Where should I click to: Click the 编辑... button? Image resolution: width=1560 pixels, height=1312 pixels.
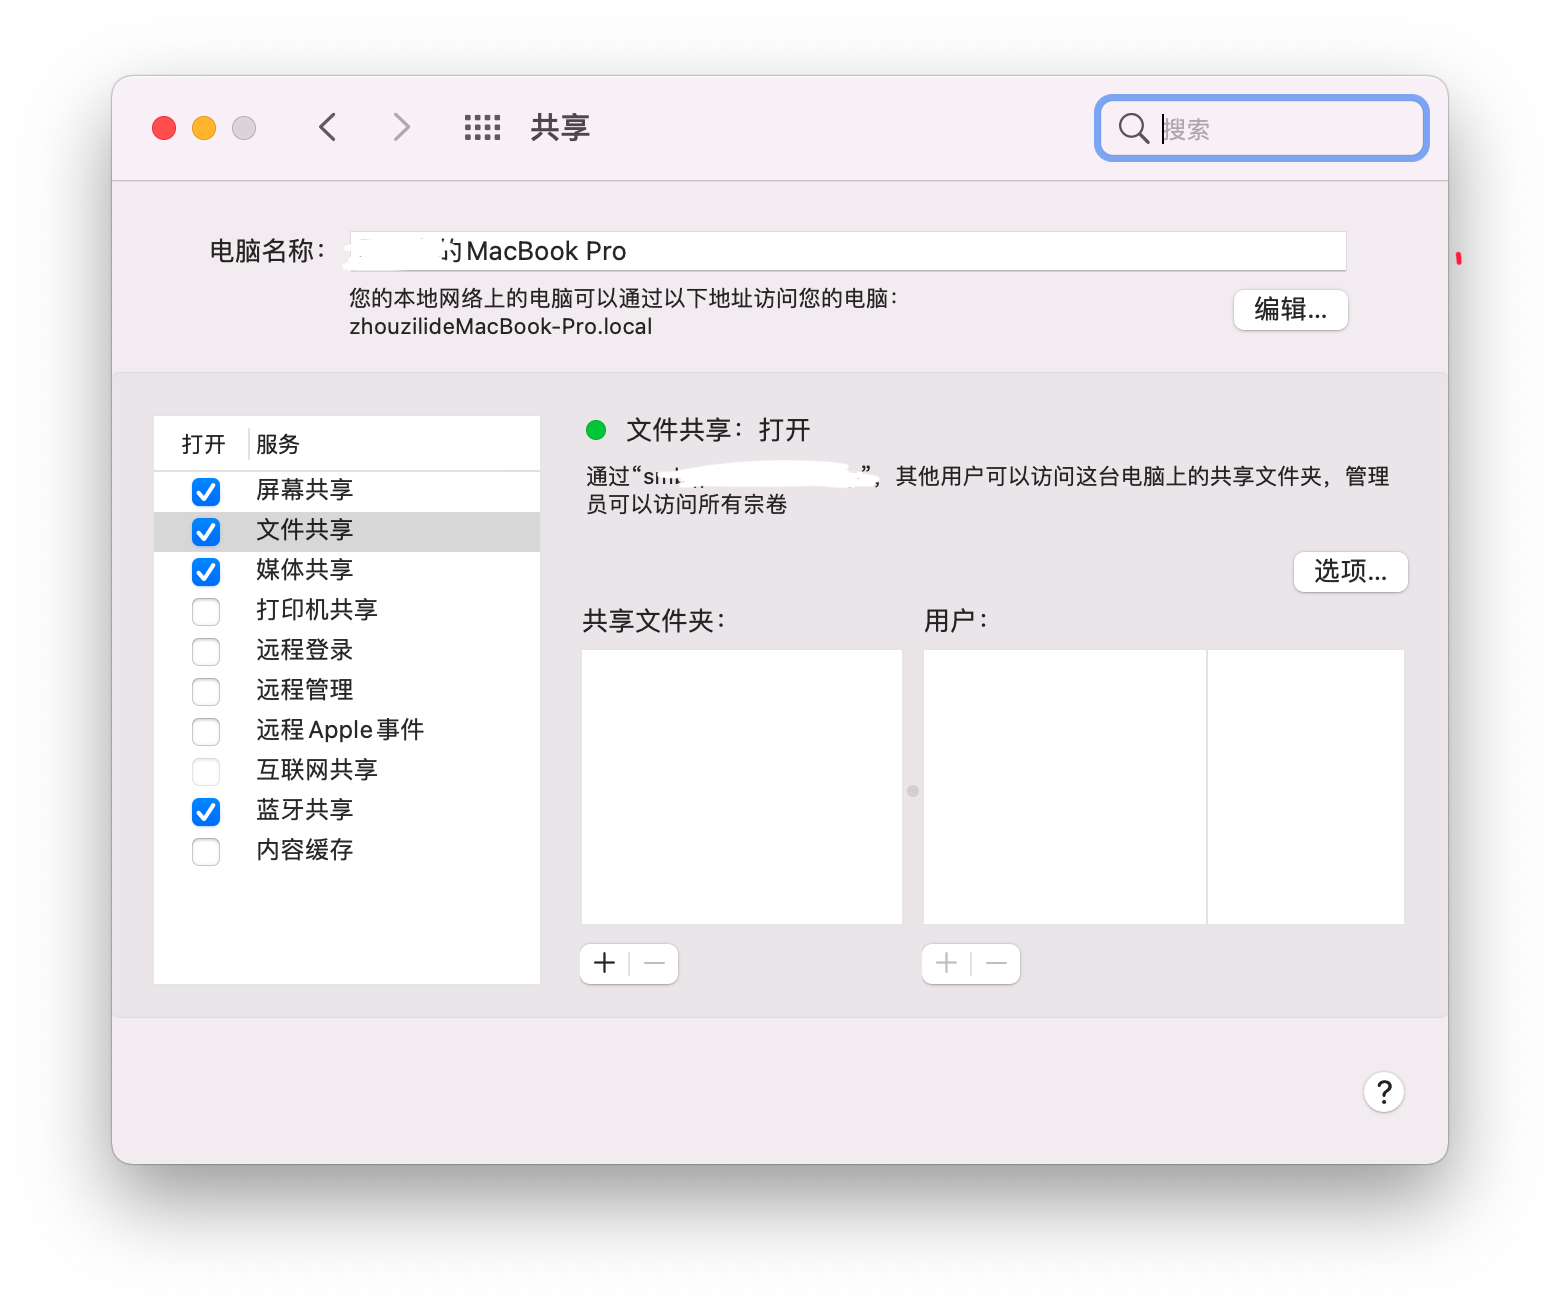point(1290,310)
